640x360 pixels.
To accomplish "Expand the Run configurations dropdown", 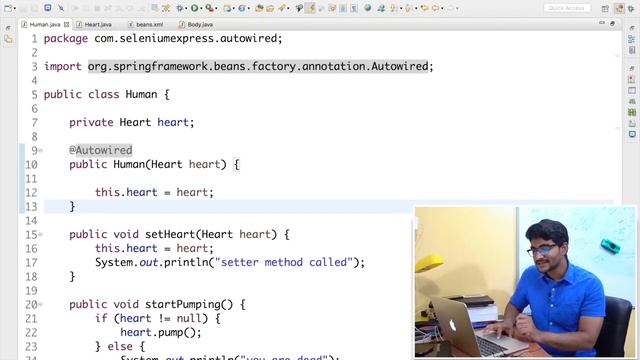I will pos(201,8).
